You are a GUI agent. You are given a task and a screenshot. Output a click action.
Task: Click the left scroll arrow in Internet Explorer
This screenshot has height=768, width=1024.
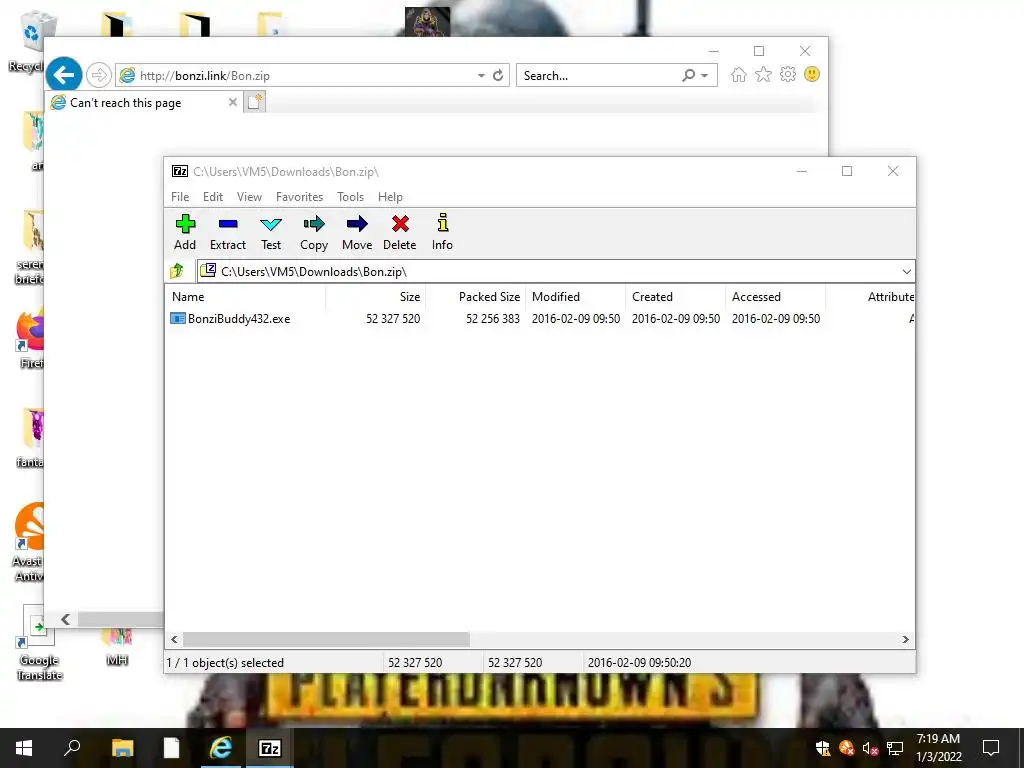click(x=65, y=619)
